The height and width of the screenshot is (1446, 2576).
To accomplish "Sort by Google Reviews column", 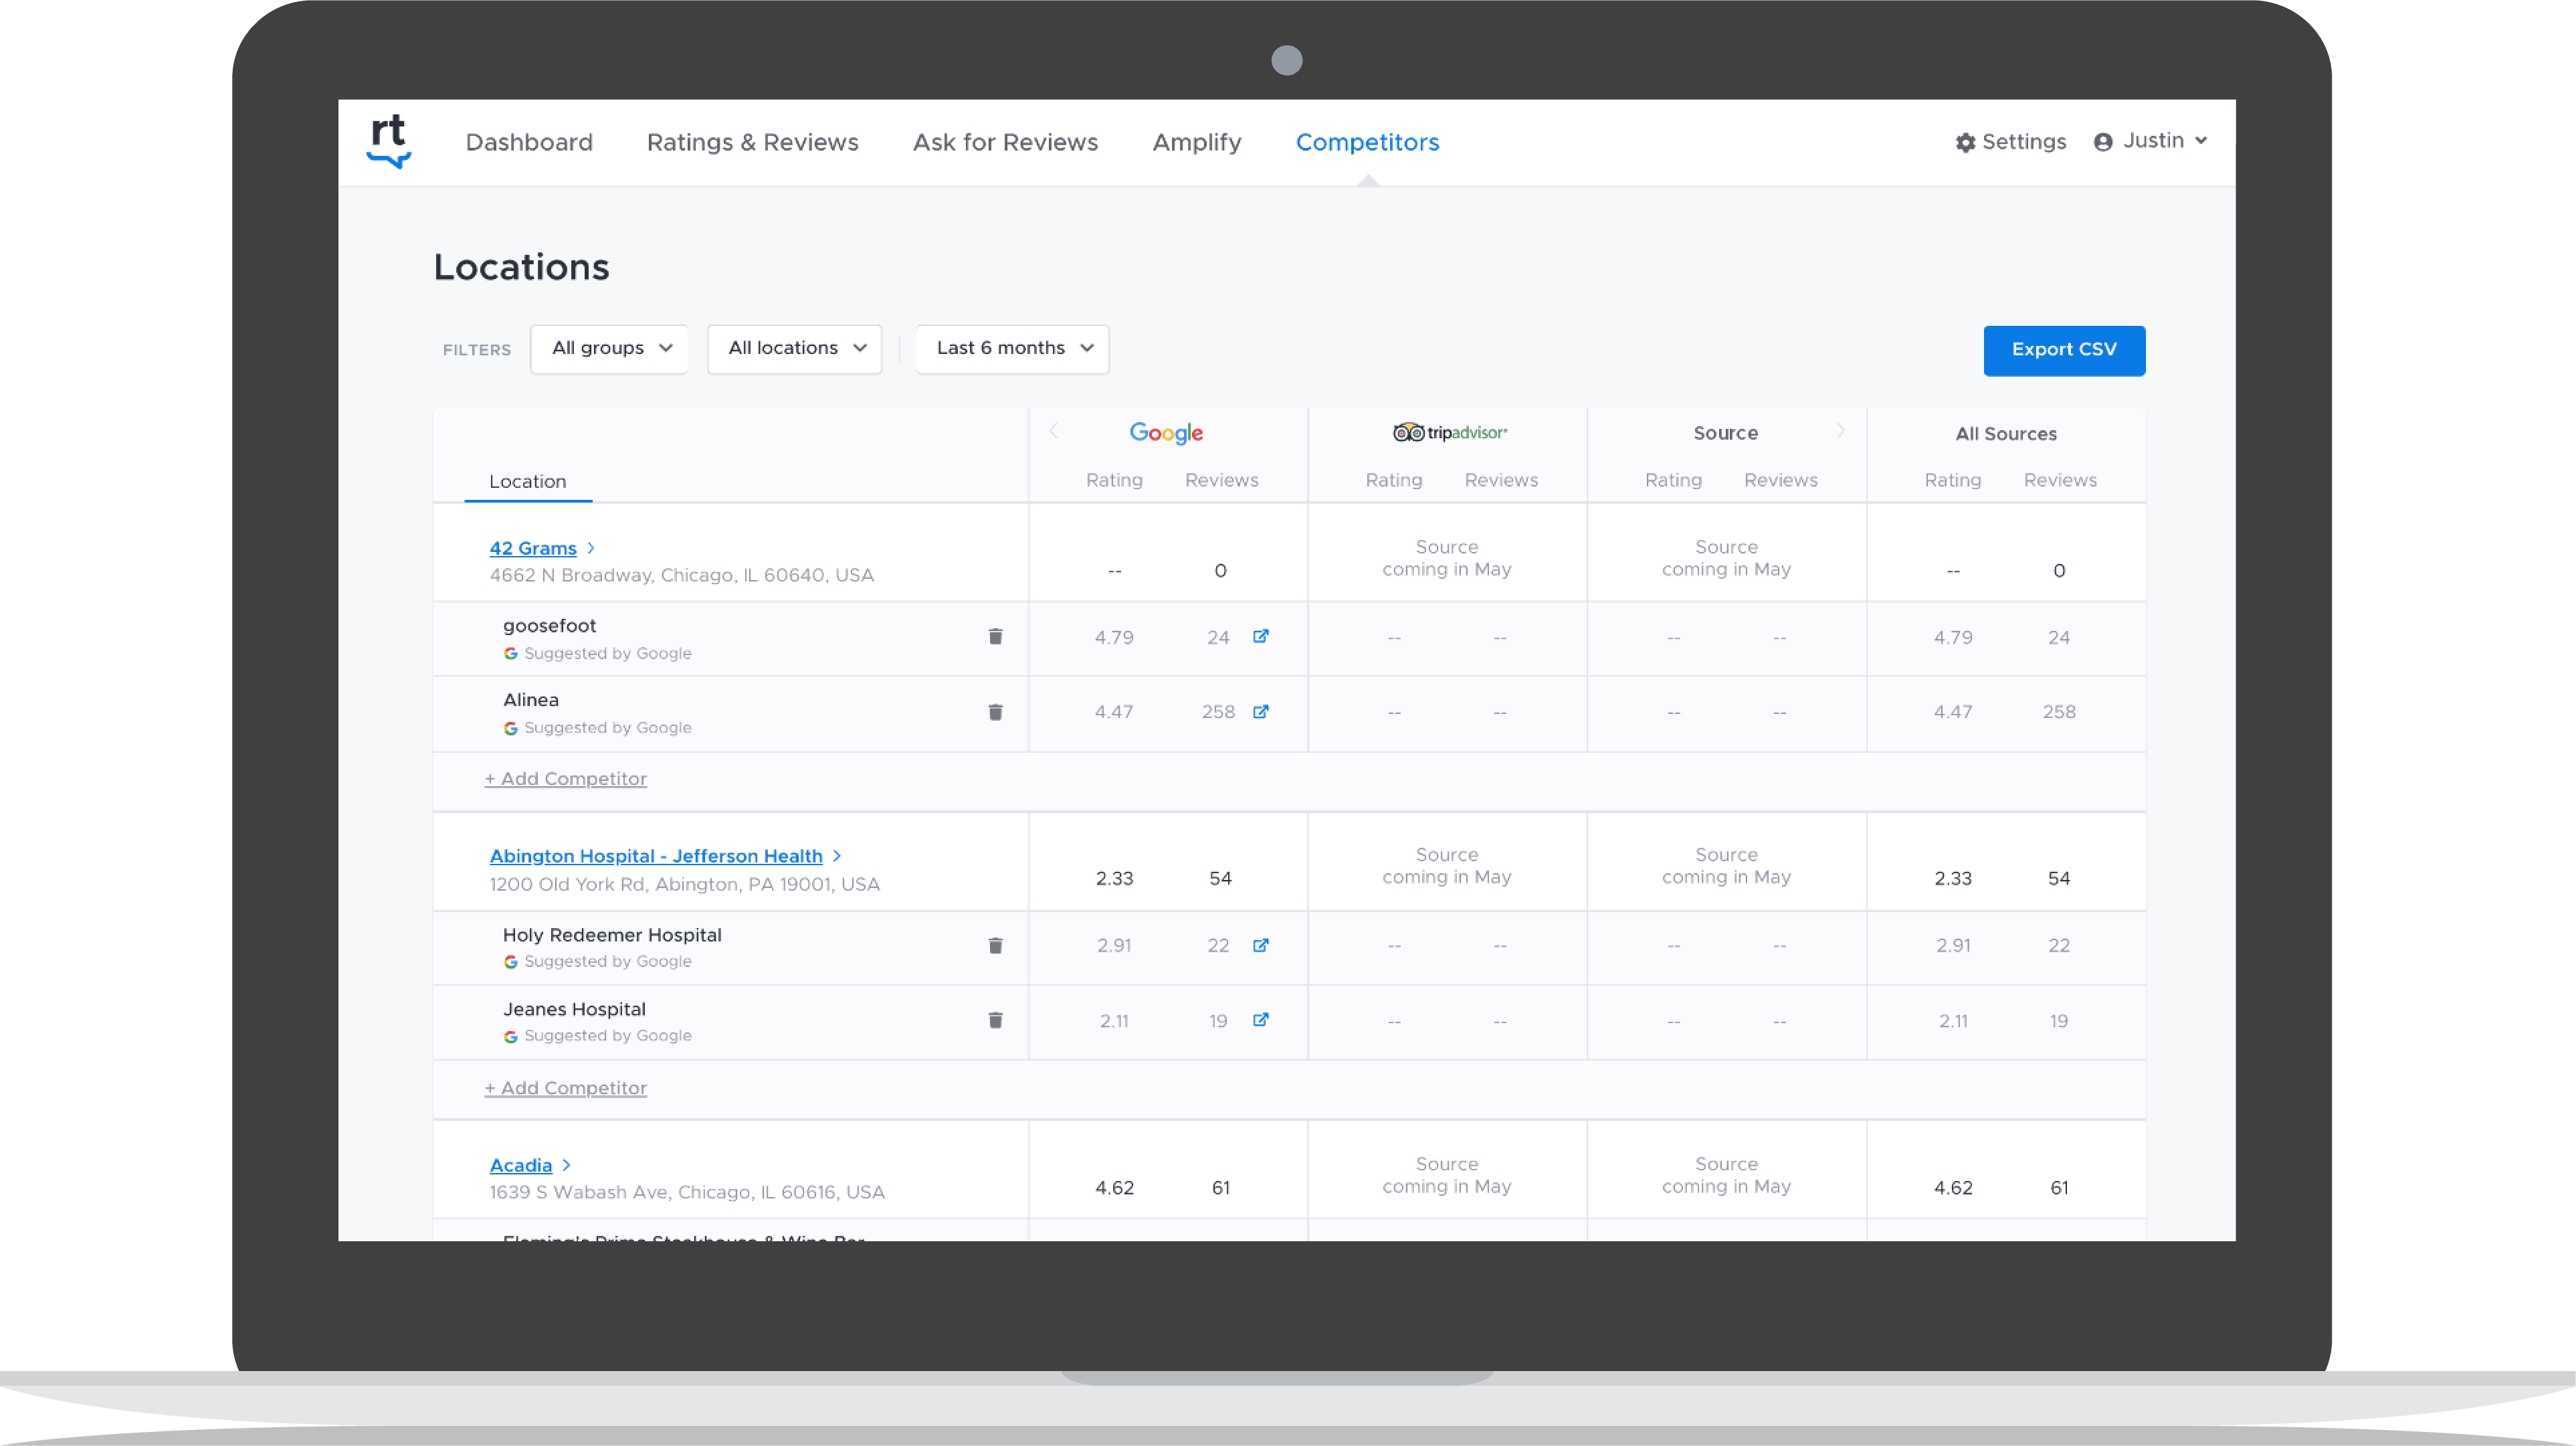I will (x=1221, y=480).
